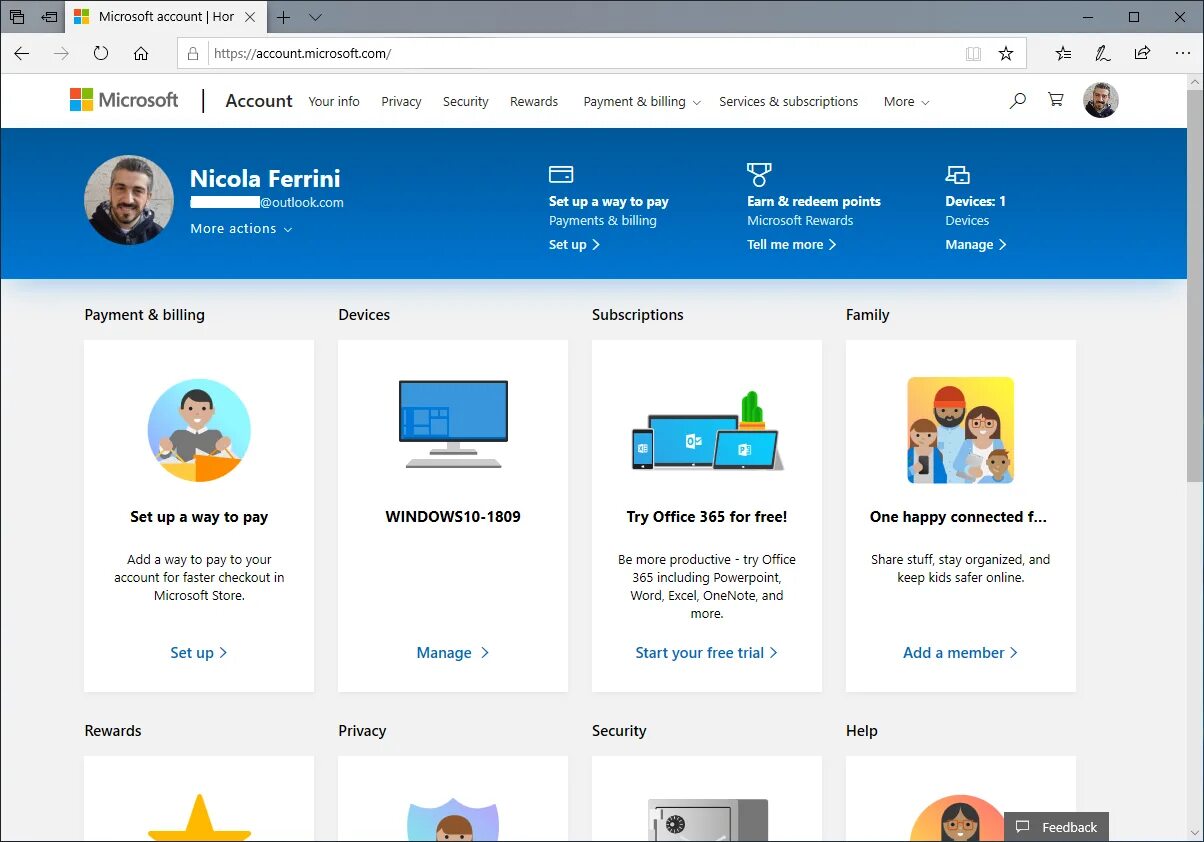Click the Rewards trophy icon in banner
1204x842 pixels.
(759, 175)
